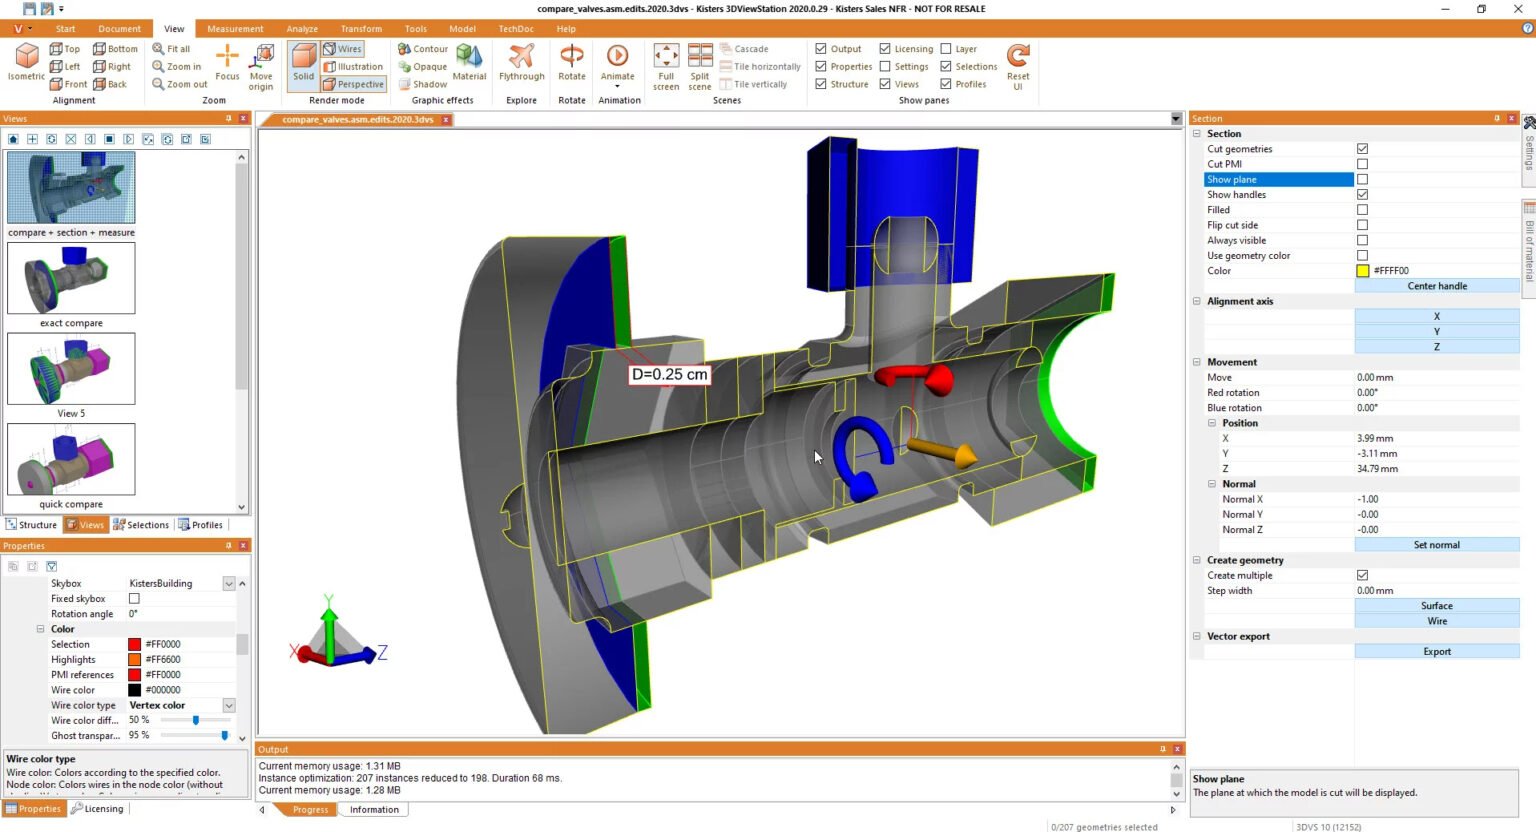Click the yellow section color swatch

click(x=1362, y=271)
